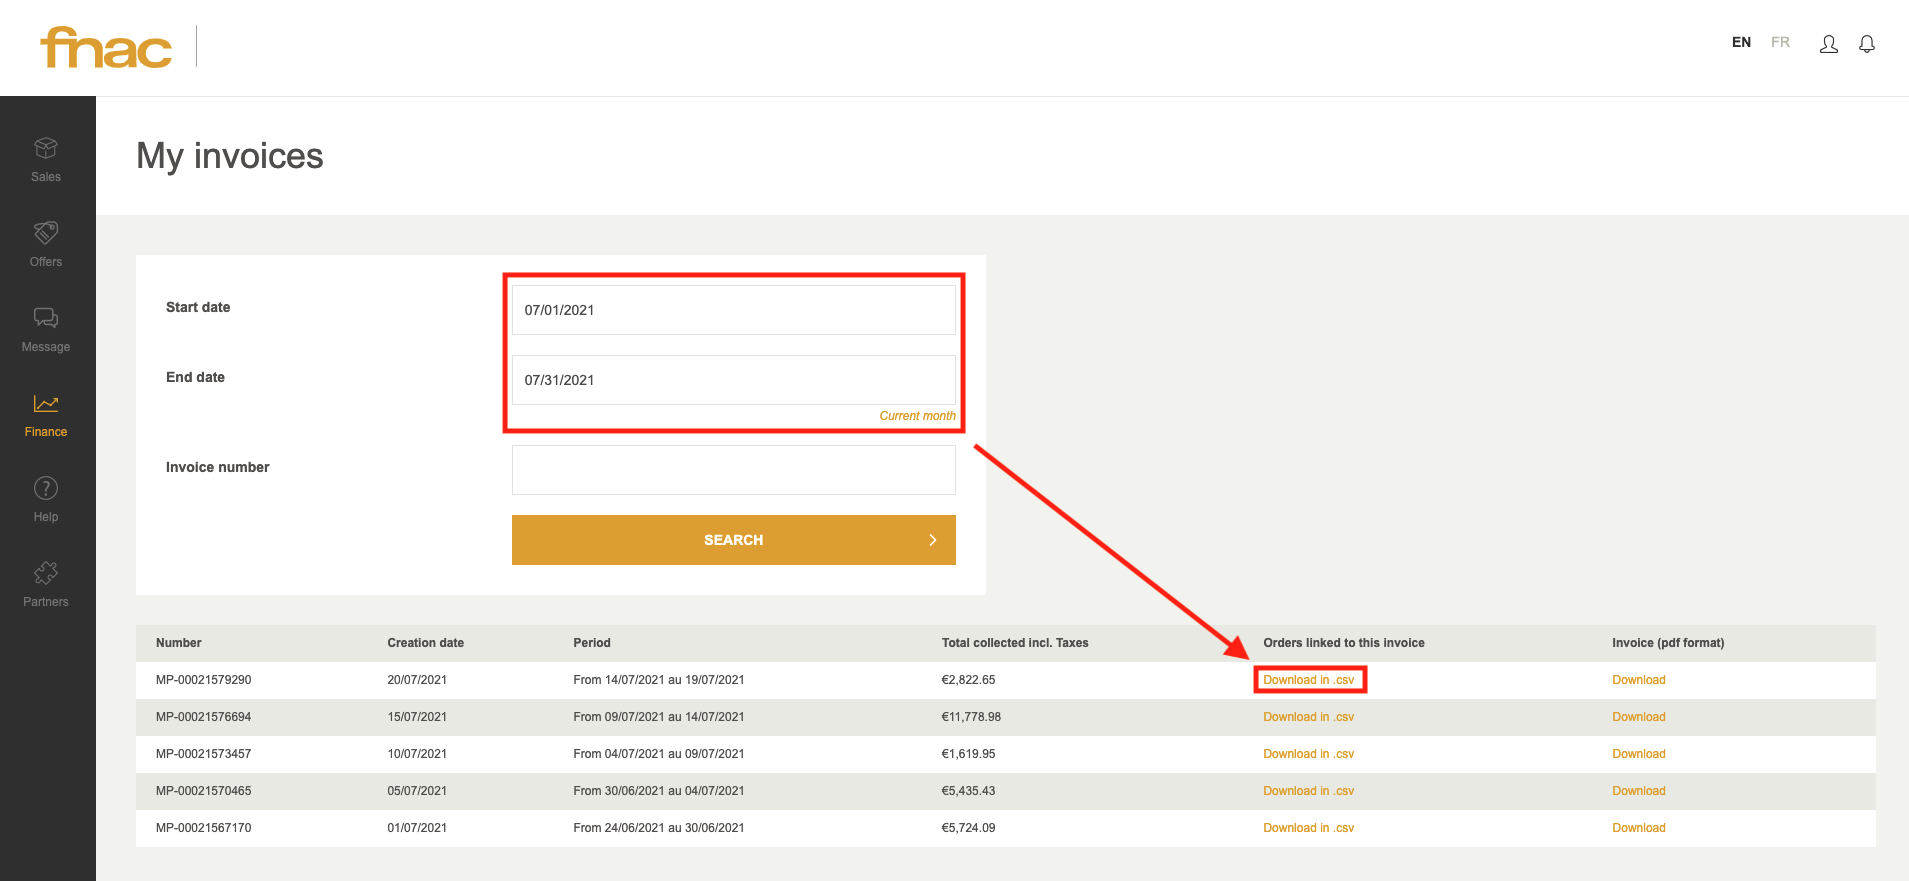Open the Sales section icon

coord(46,148)
